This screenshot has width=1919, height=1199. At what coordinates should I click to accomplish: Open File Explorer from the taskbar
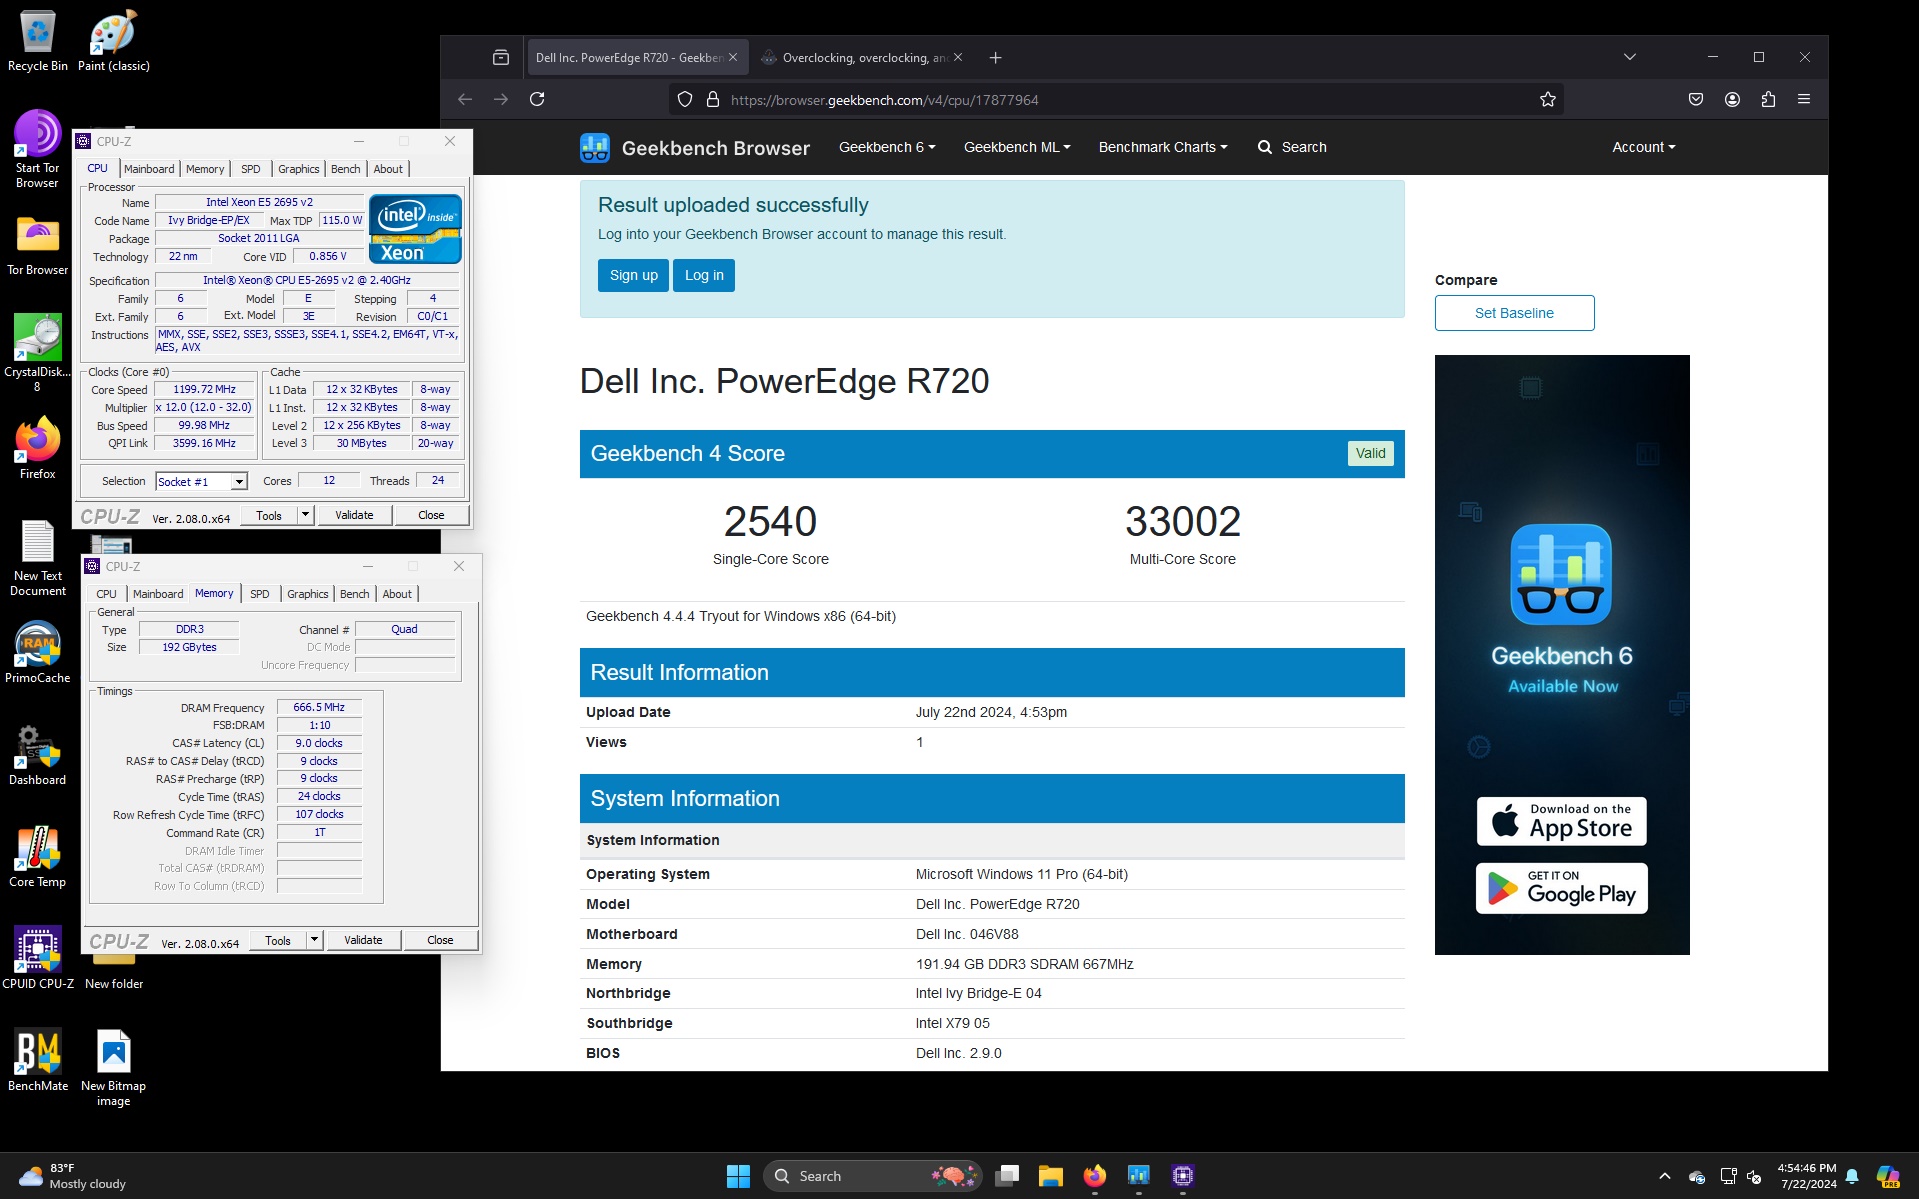(1051, 1176)
